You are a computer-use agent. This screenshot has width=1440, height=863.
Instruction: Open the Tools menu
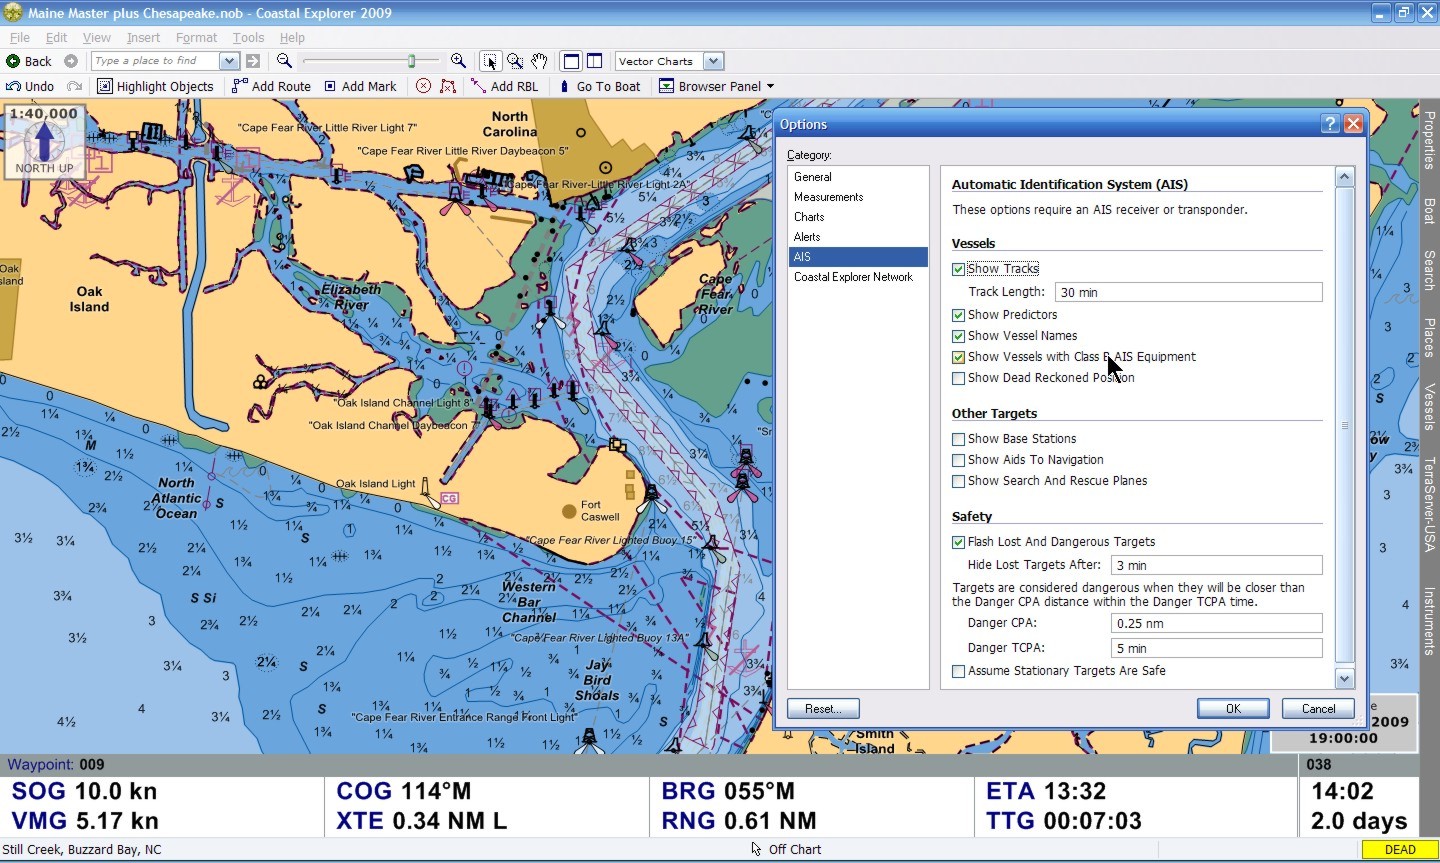point(248,38)
